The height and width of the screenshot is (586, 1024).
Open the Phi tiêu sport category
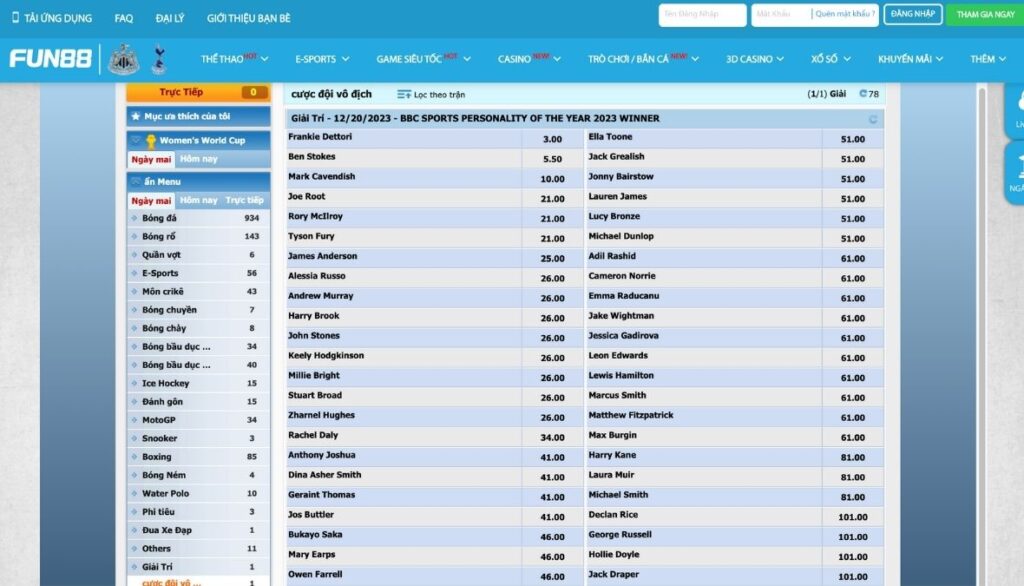pyautogui.click(x=198, y=512)
